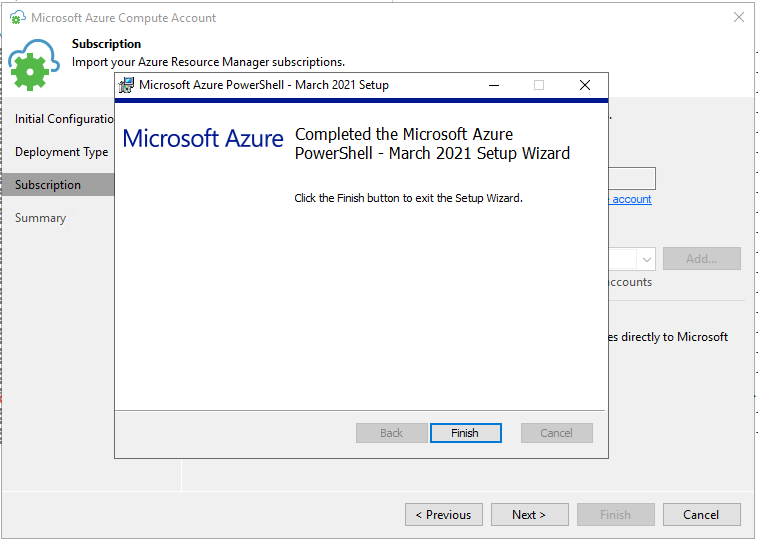Click Finish in the Azure PowerShell Setup dialog

tap(466, 433)
